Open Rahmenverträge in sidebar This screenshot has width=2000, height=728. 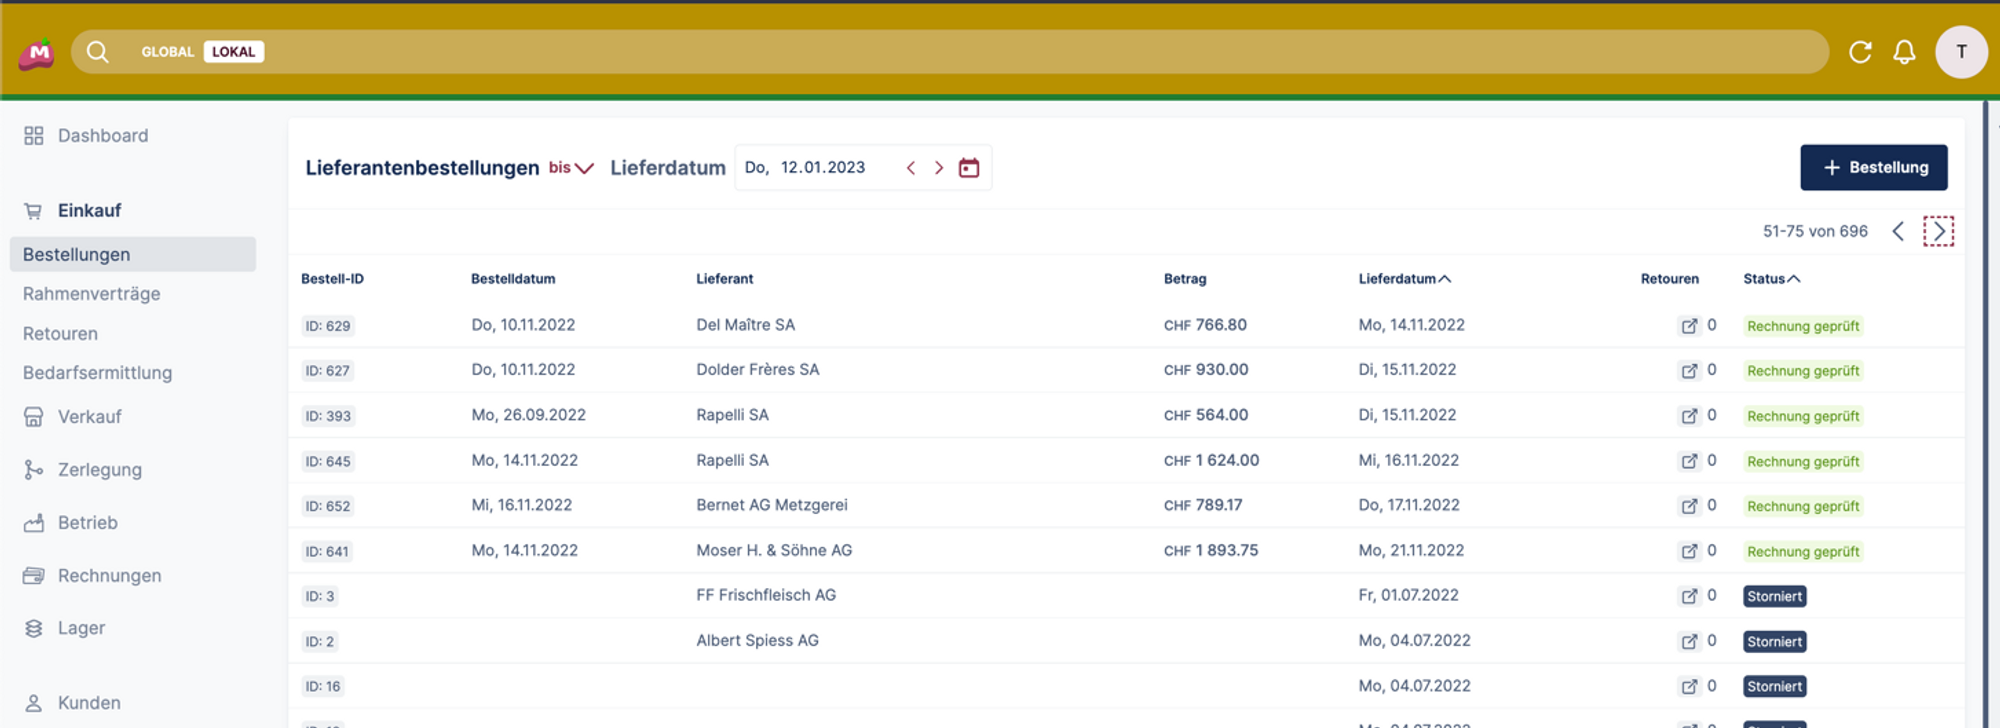point(92,294)
